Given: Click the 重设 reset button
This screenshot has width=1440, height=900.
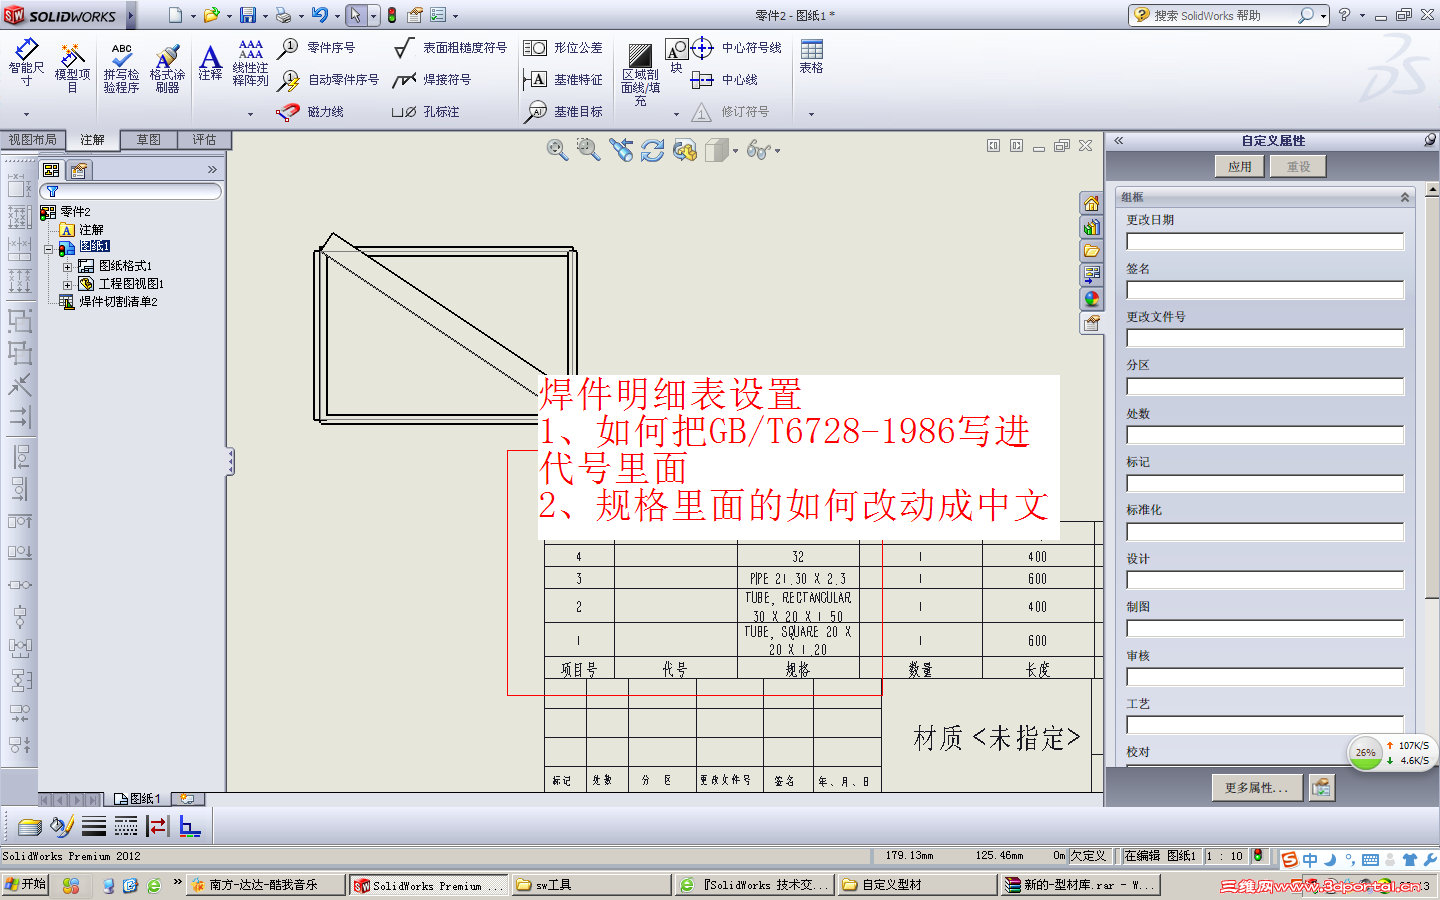Looking at the screenshot, I should click(x=1298, y=167).
